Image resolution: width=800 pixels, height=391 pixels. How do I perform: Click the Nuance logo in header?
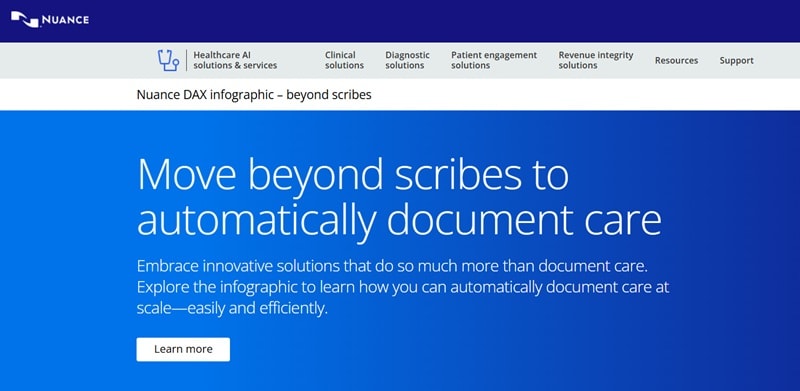point(50,20)
